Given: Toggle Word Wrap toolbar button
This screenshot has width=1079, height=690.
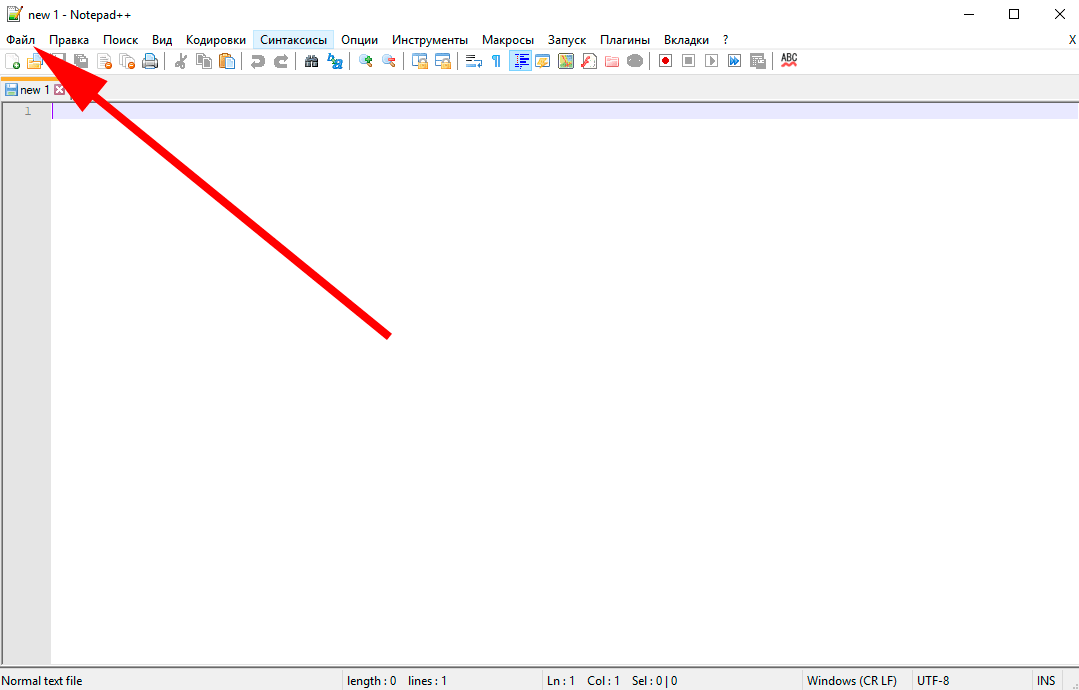Looking at the screenshot, I should point(473,61).
